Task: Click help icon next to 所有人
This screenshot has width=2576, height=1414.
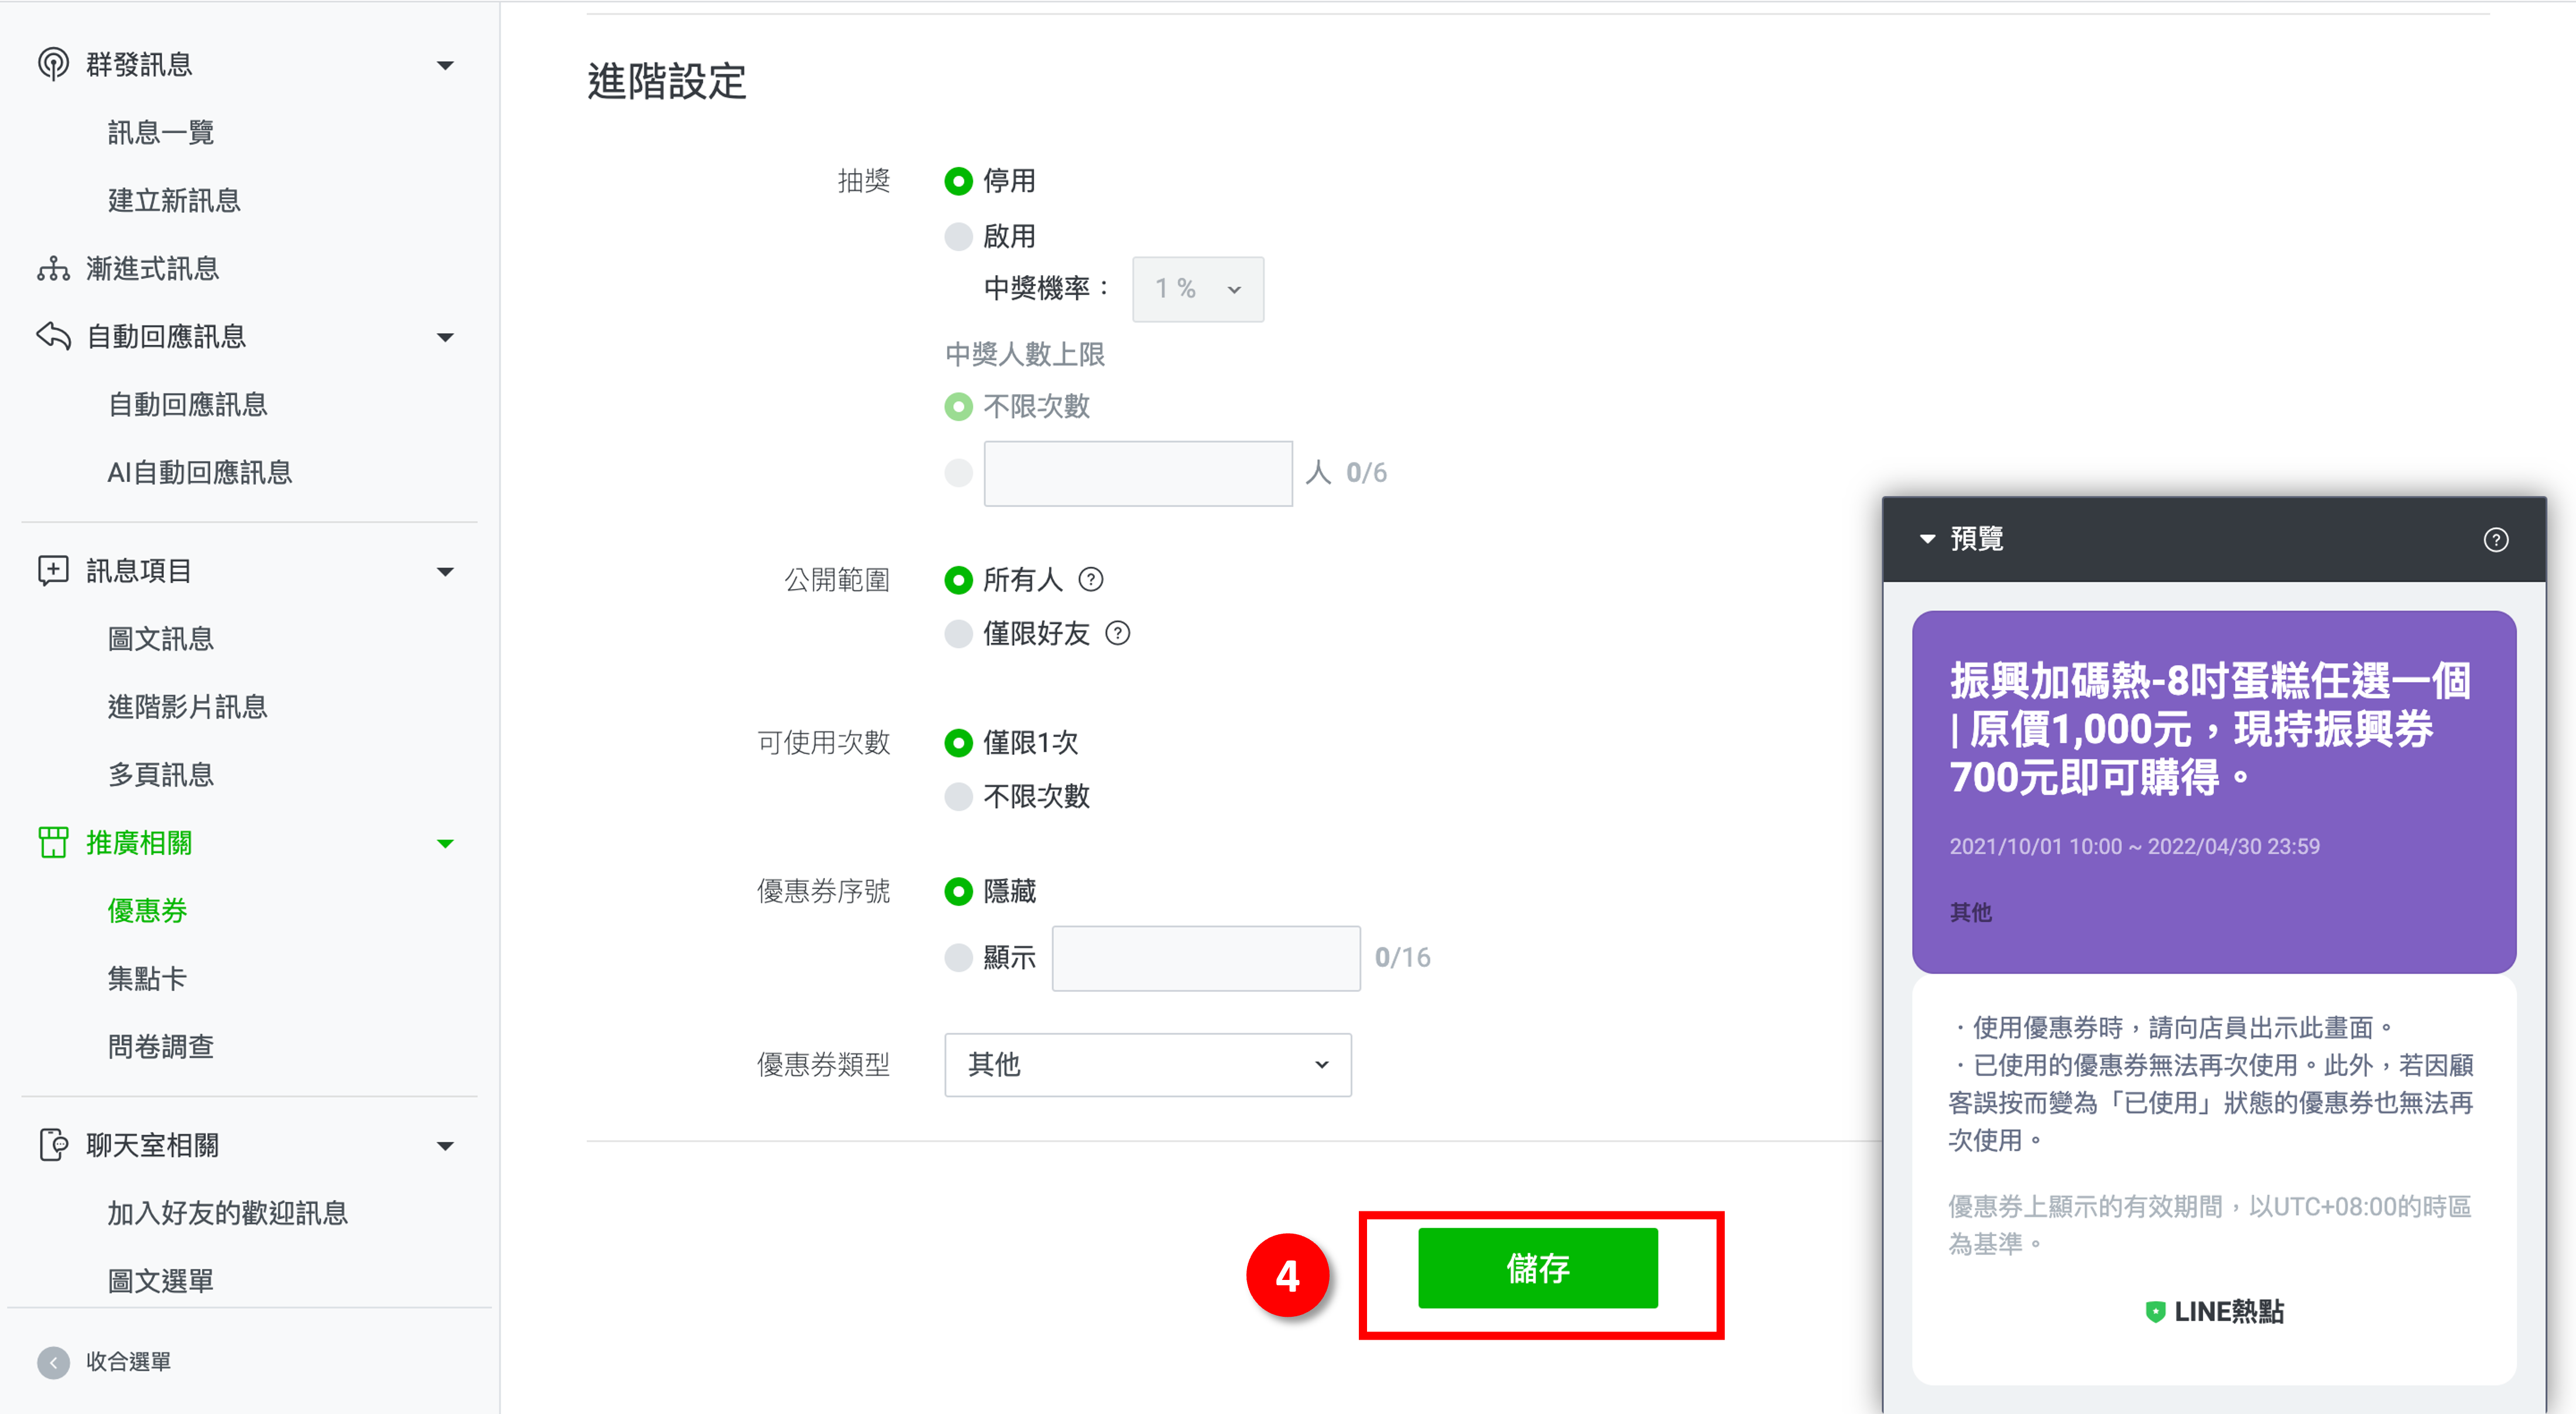Action: pyautogui.click(x=1091, y=579)
